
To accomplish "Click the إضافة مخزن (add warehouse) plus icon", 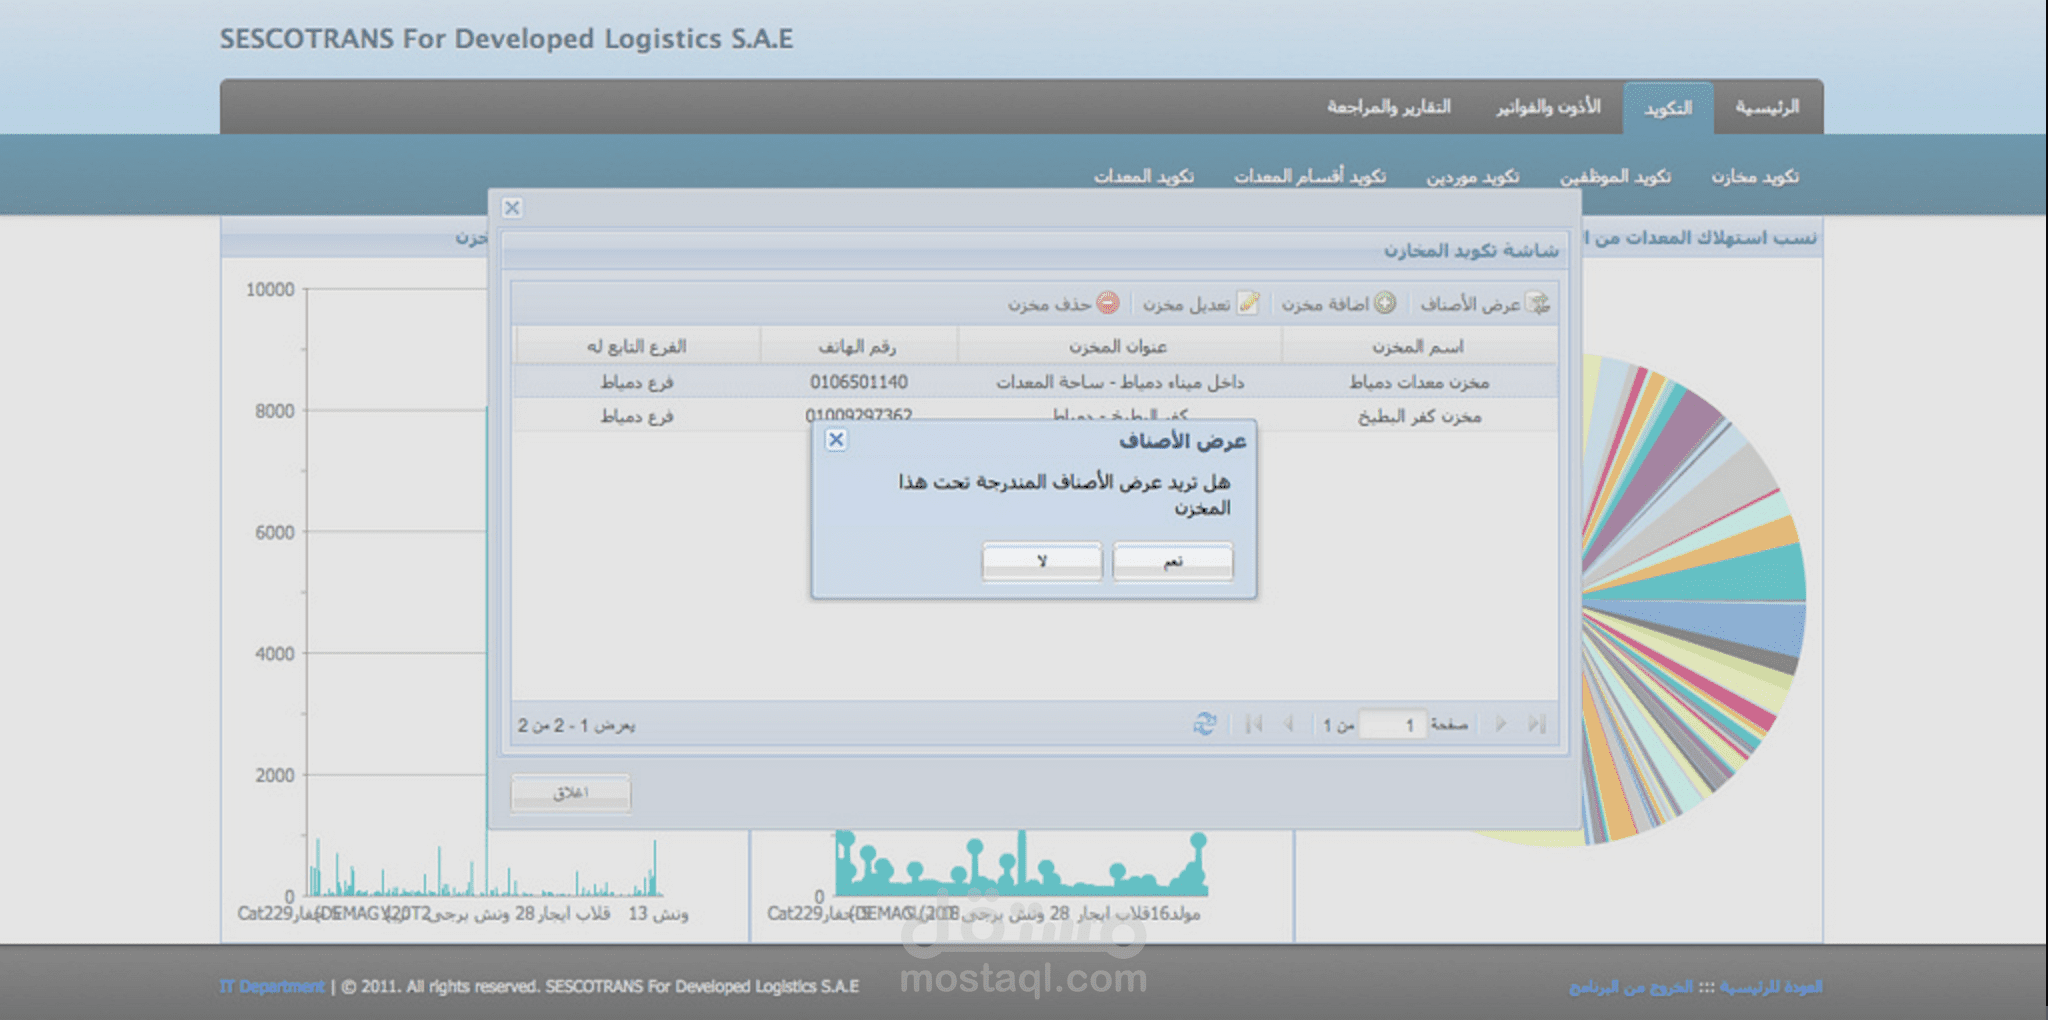I will [x=1386, y=303].
